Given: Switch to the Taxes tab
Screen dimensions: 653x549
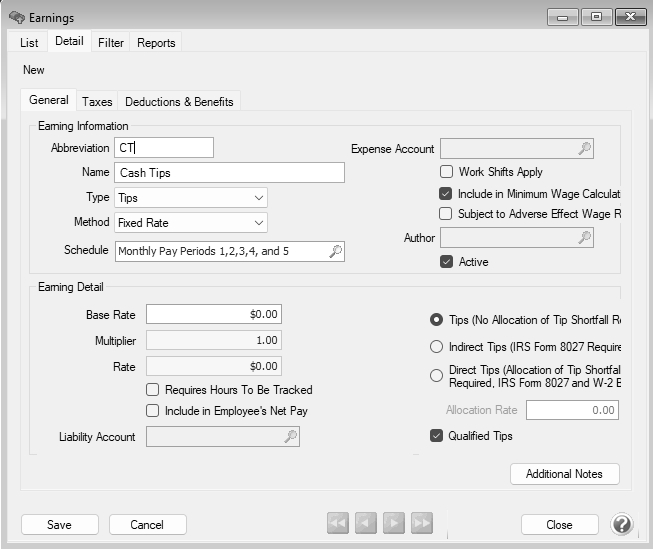Looking at the screenshot, I should tap(97, 101).
